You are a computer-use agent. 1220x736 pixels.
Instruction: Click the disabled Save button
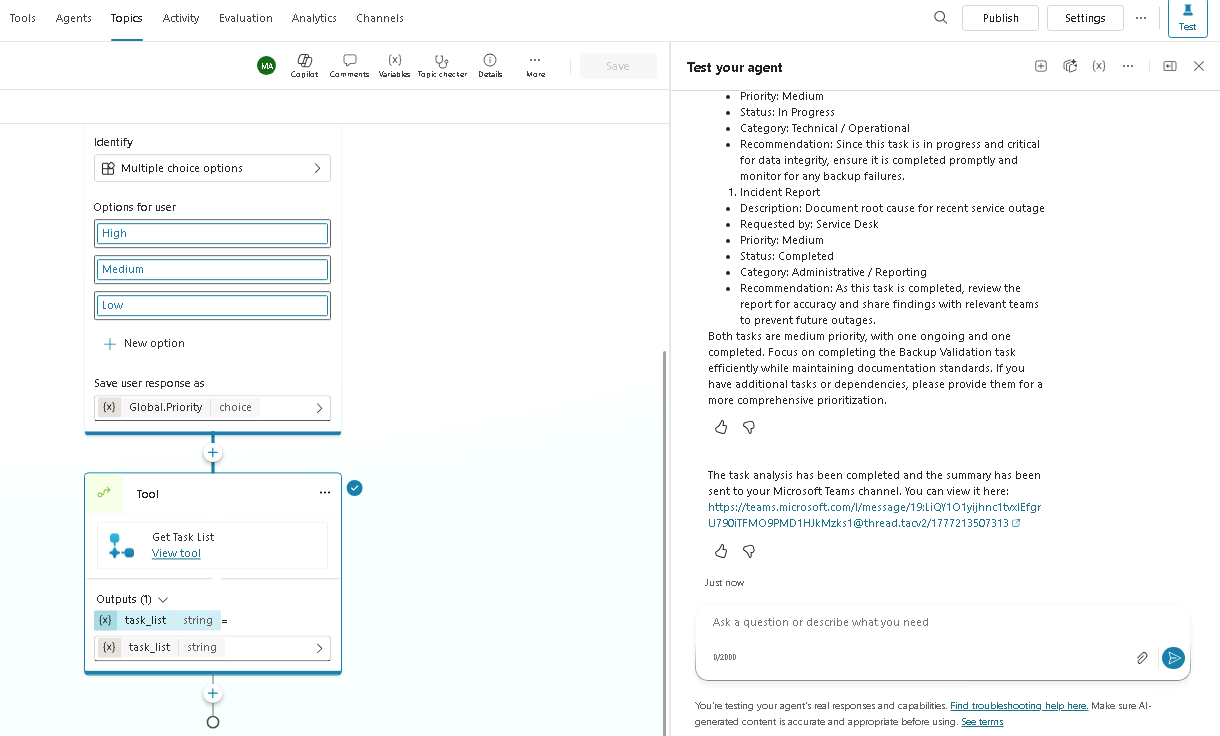click(x=618, y=66)
